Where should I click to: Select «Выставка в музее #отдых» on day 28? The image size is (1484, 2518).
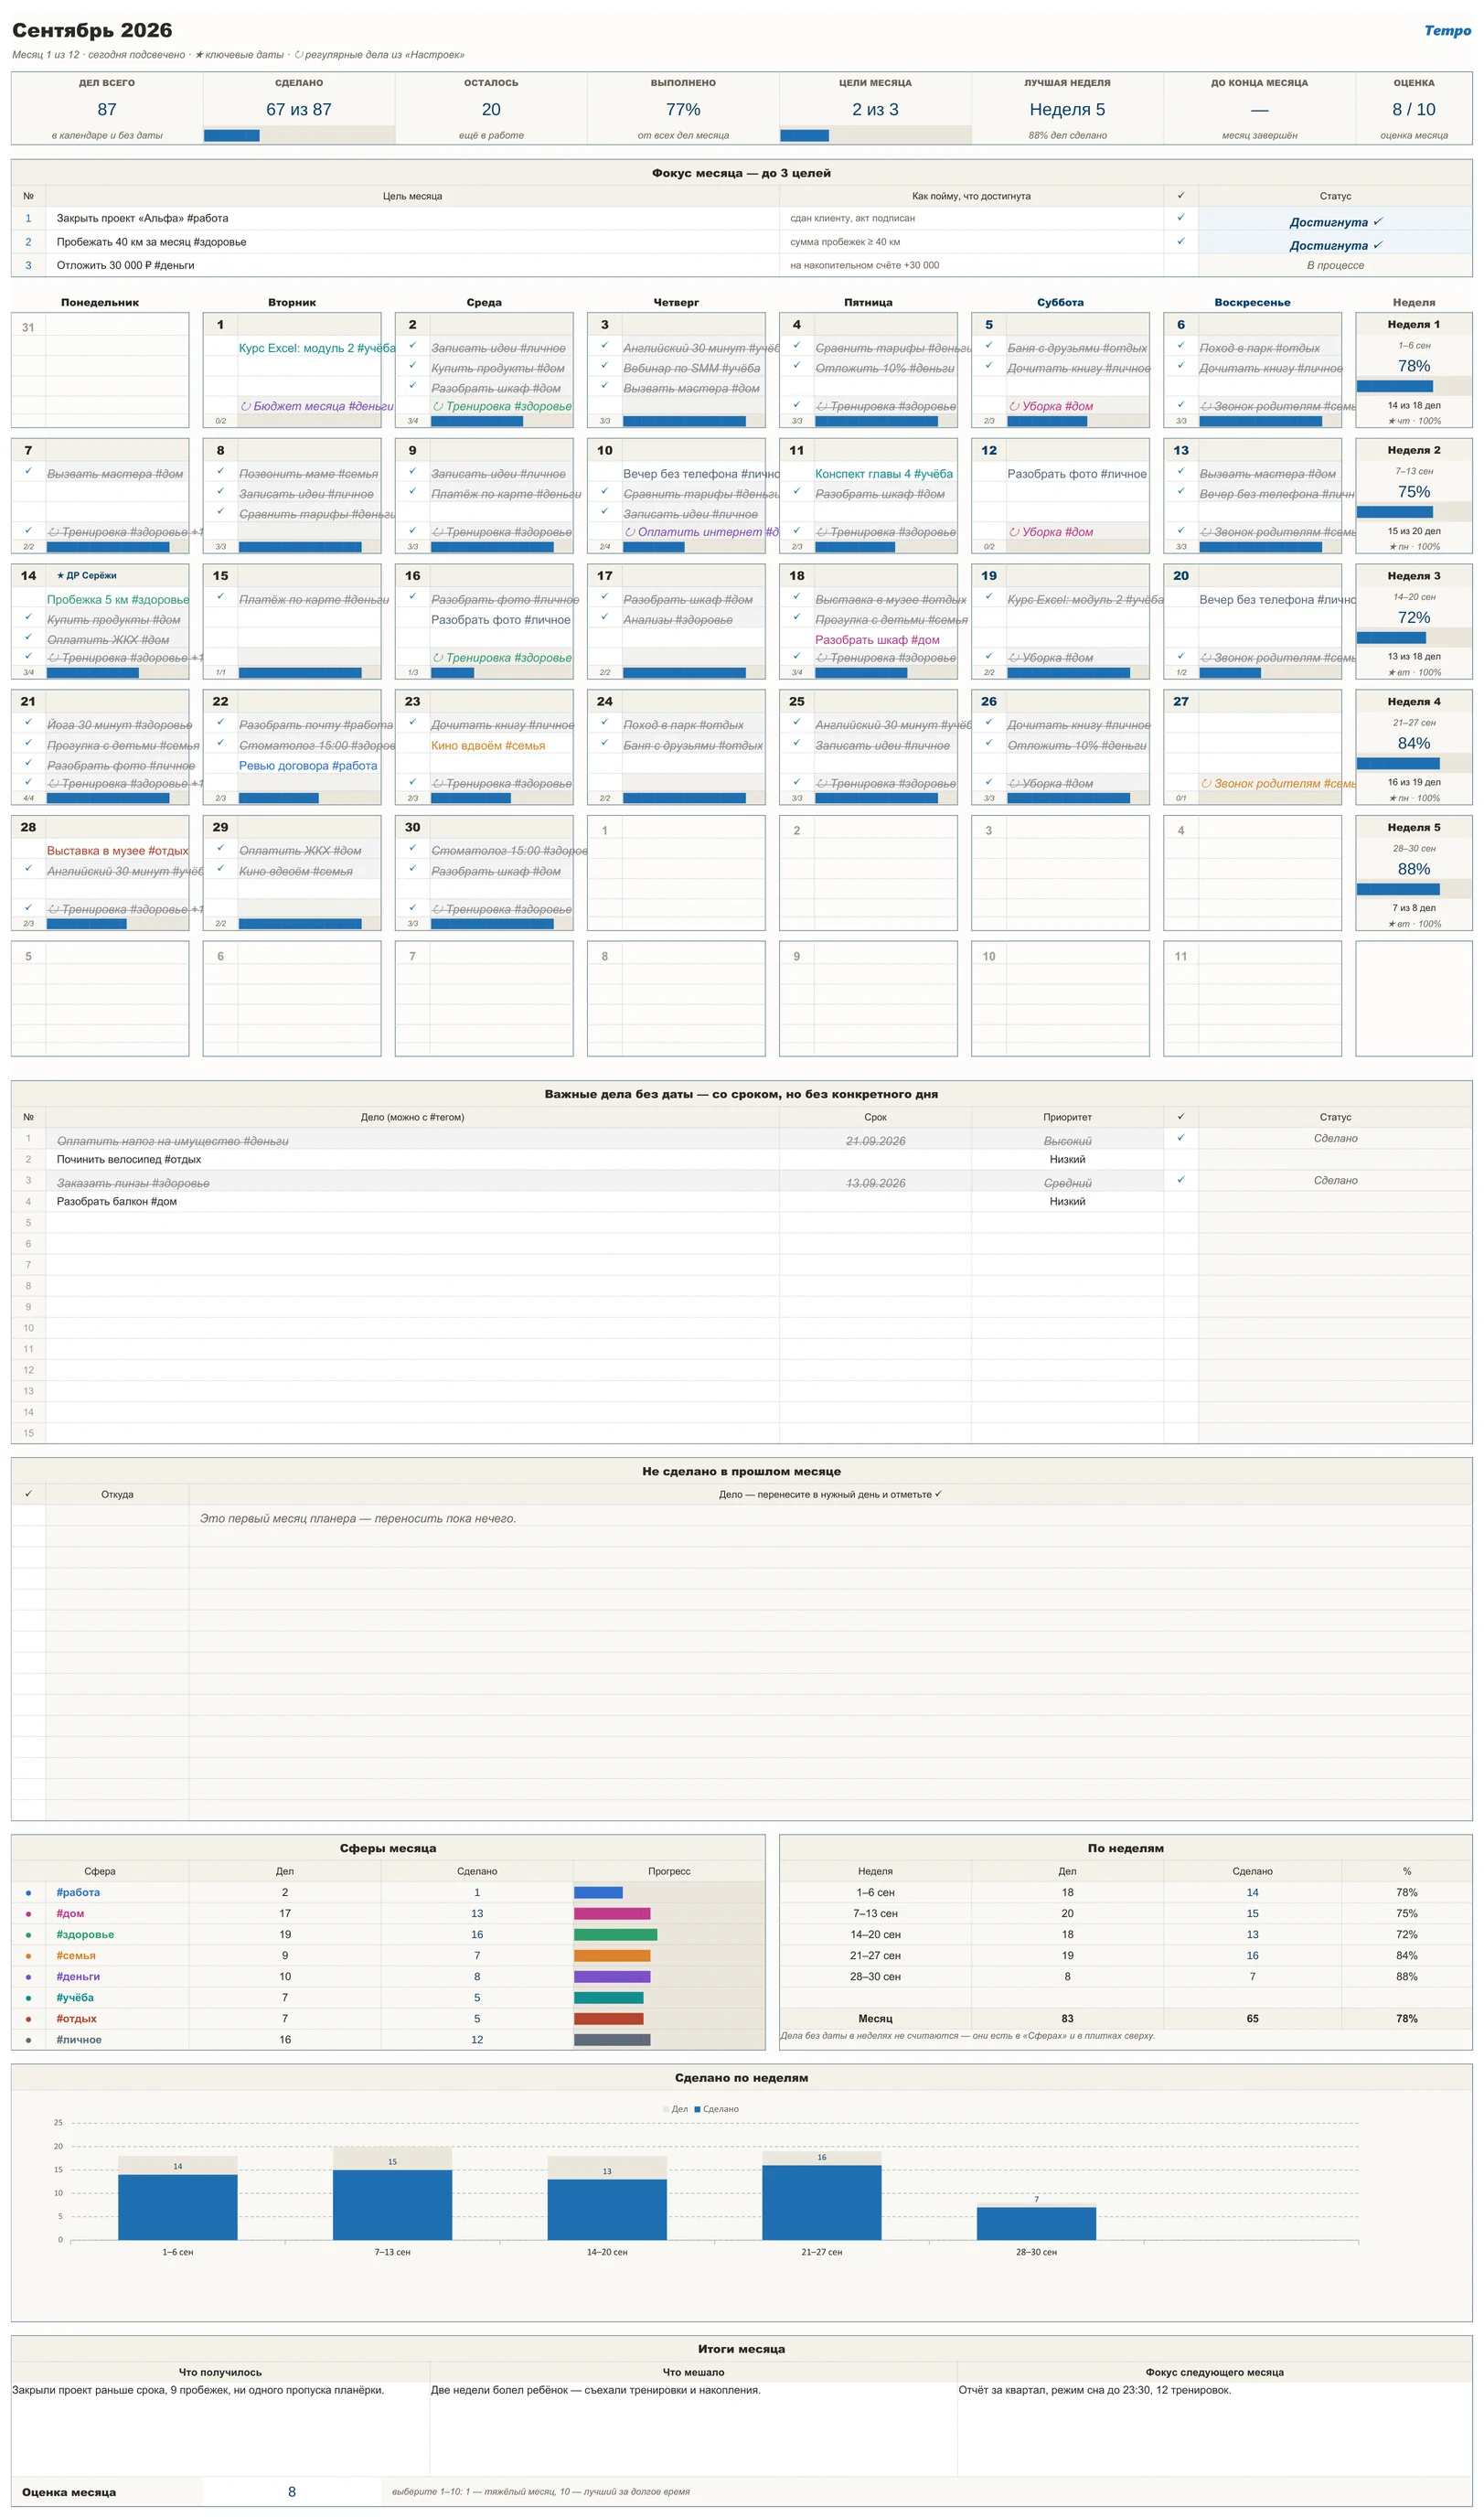point(118,851)
